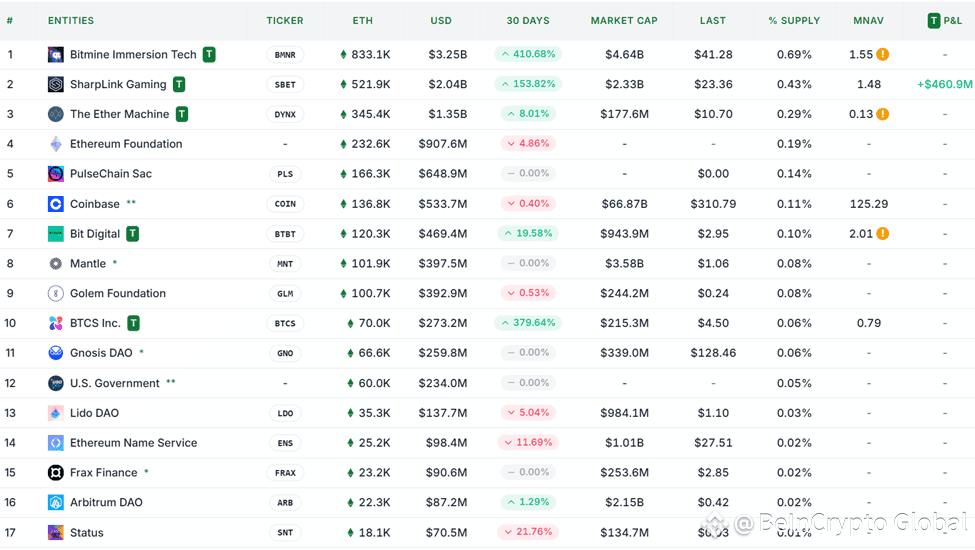Click the Arbitrum DAO logo icon

coord(55,502)
